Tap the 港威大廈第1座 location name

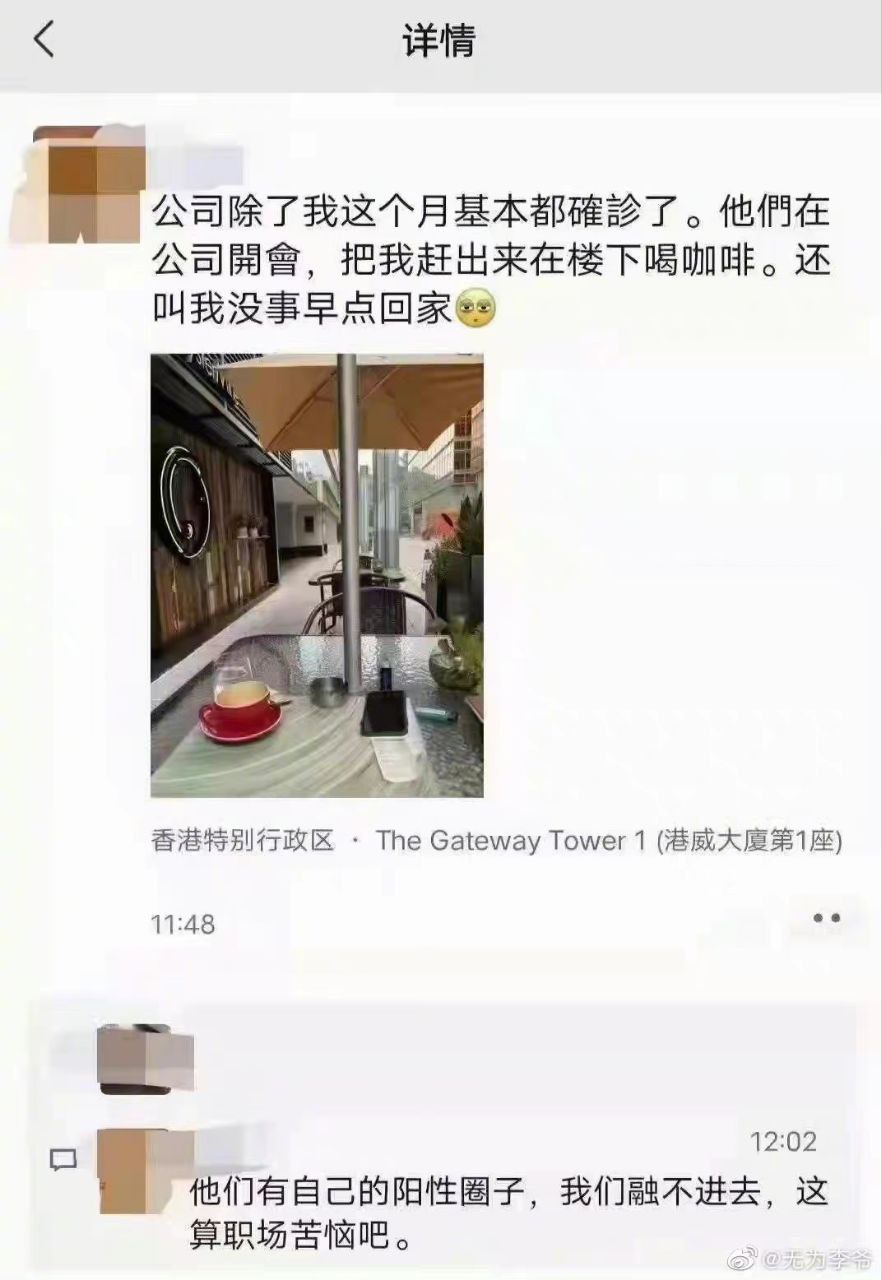750,841
